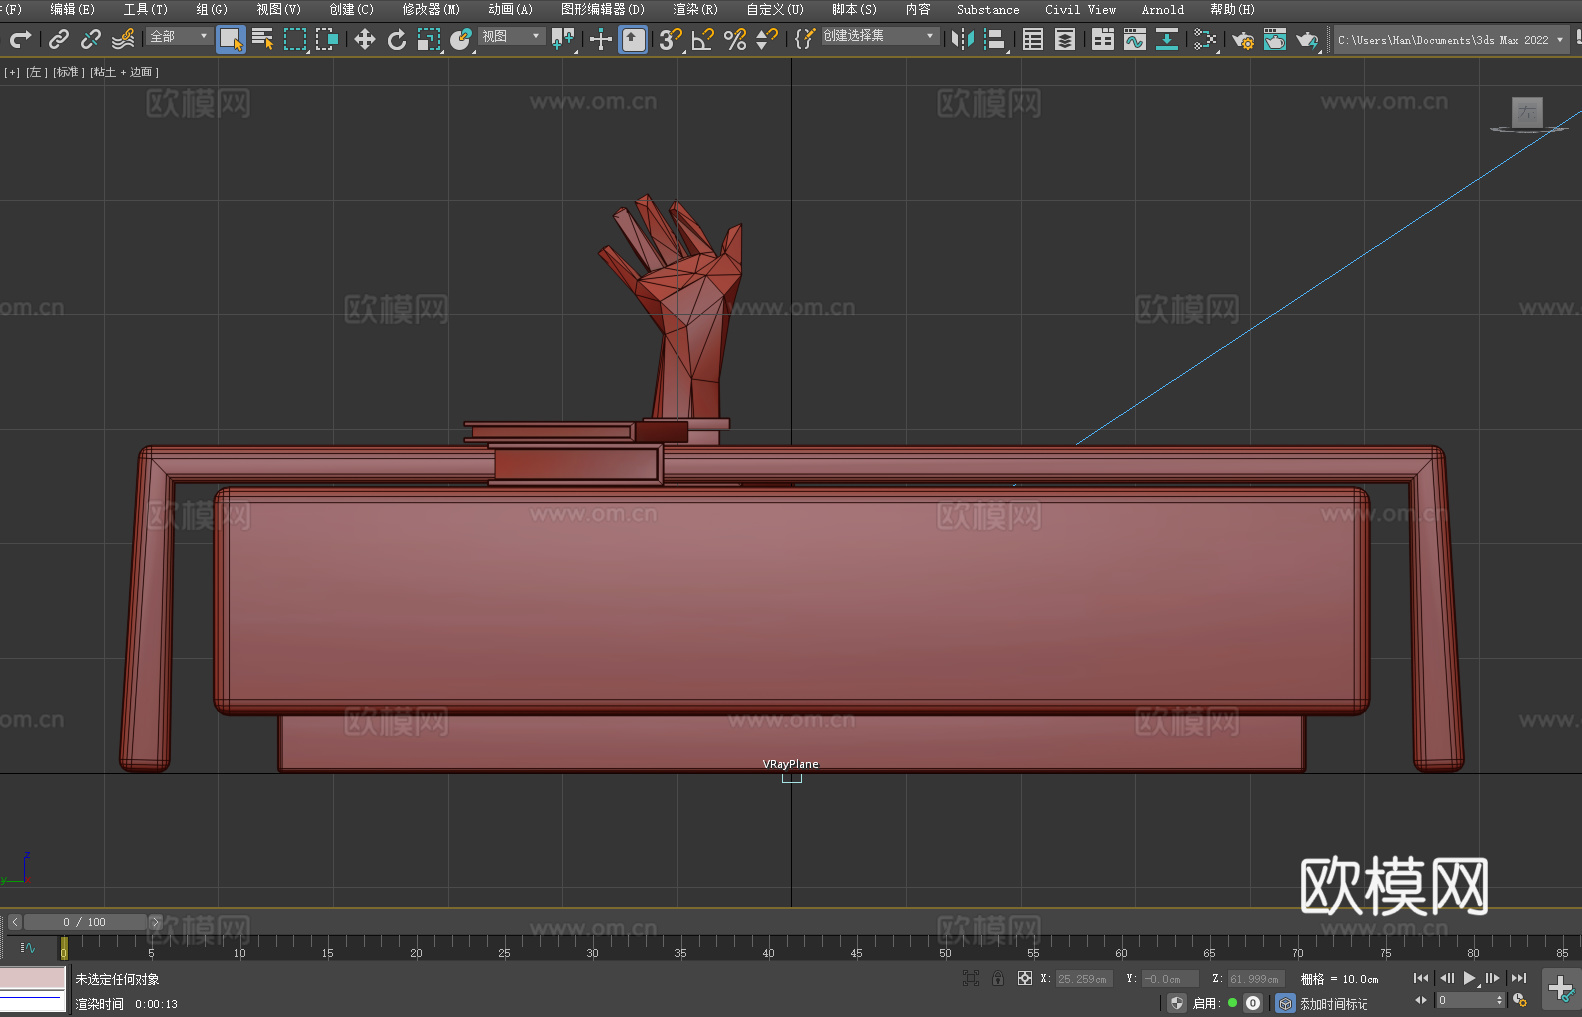1582x1017 pixels.
Task: Click the time slider 0 / 100 handle
Action: click(x=85, y=922)
